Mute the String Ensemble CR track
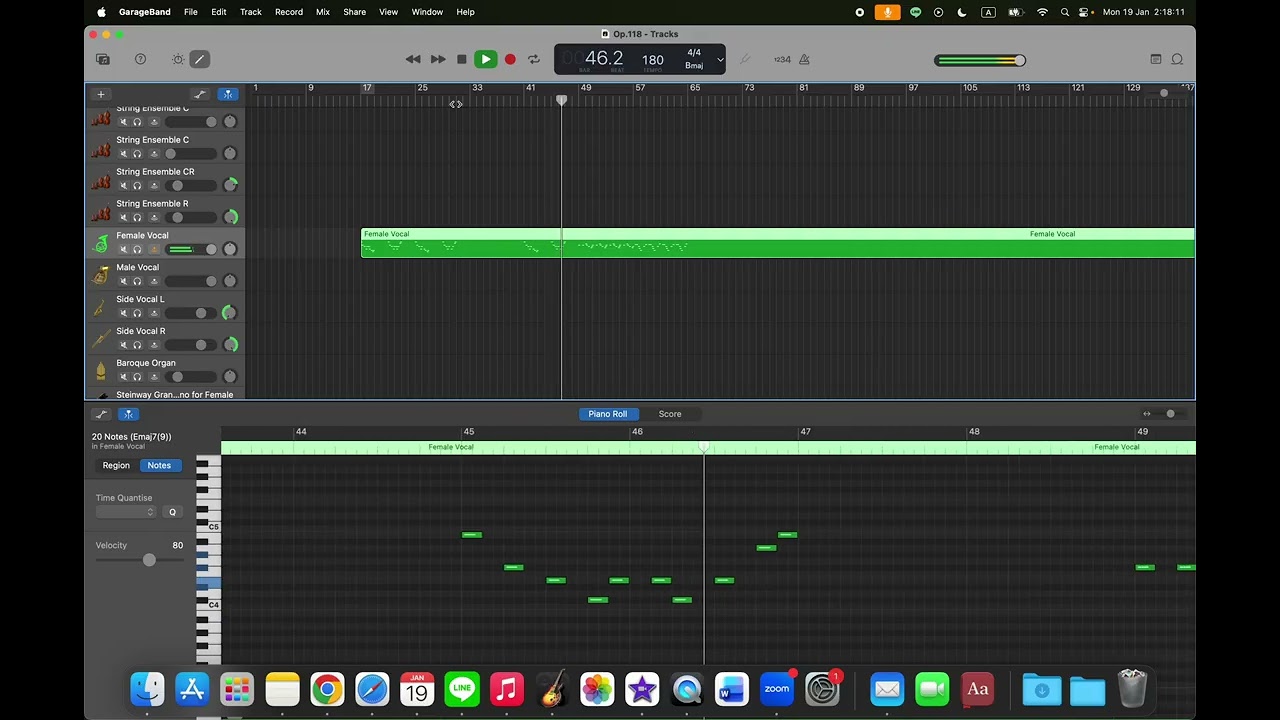Viewport: 1280px width, 720px height. pyautogui.click(x=124, y=186)
